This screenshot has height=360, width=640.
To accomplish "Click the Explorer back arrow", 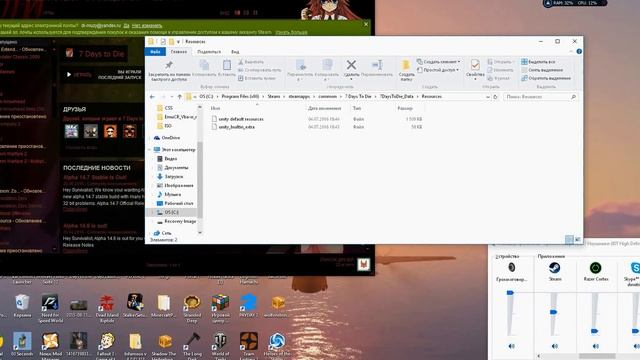I will coord(152,97).
